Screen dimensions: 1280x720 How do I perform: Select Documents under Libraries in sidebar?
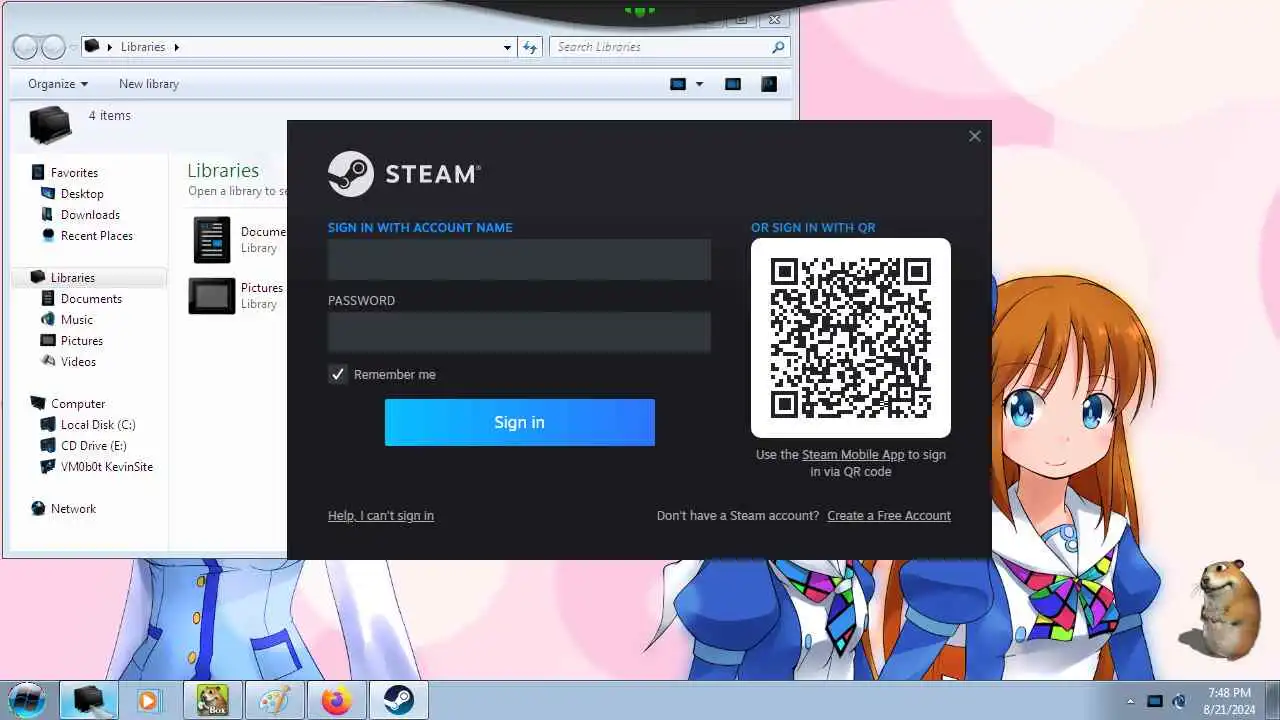[x=91, y=299]
